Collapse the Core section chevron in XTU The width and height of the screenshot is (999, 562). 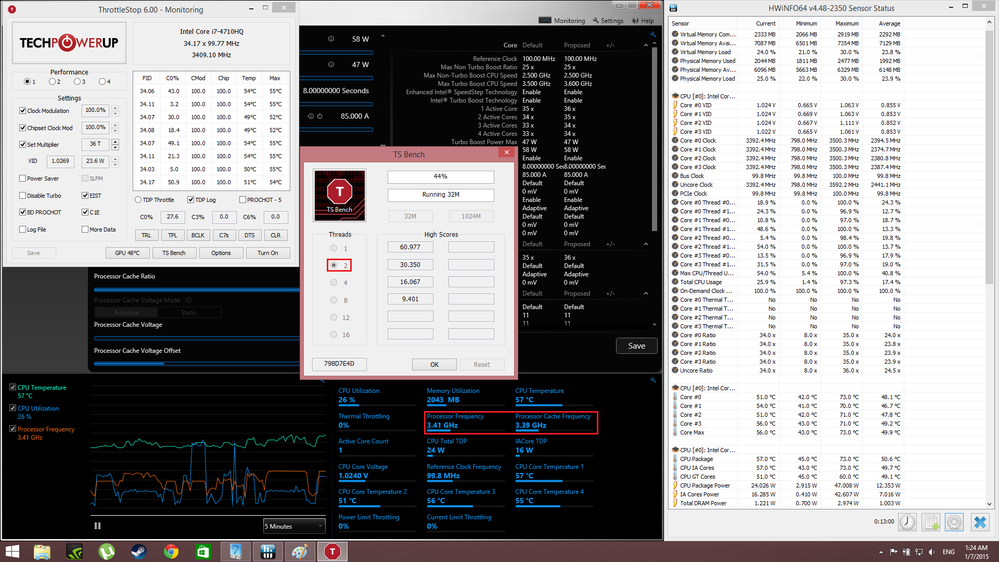tap(645, 45)
